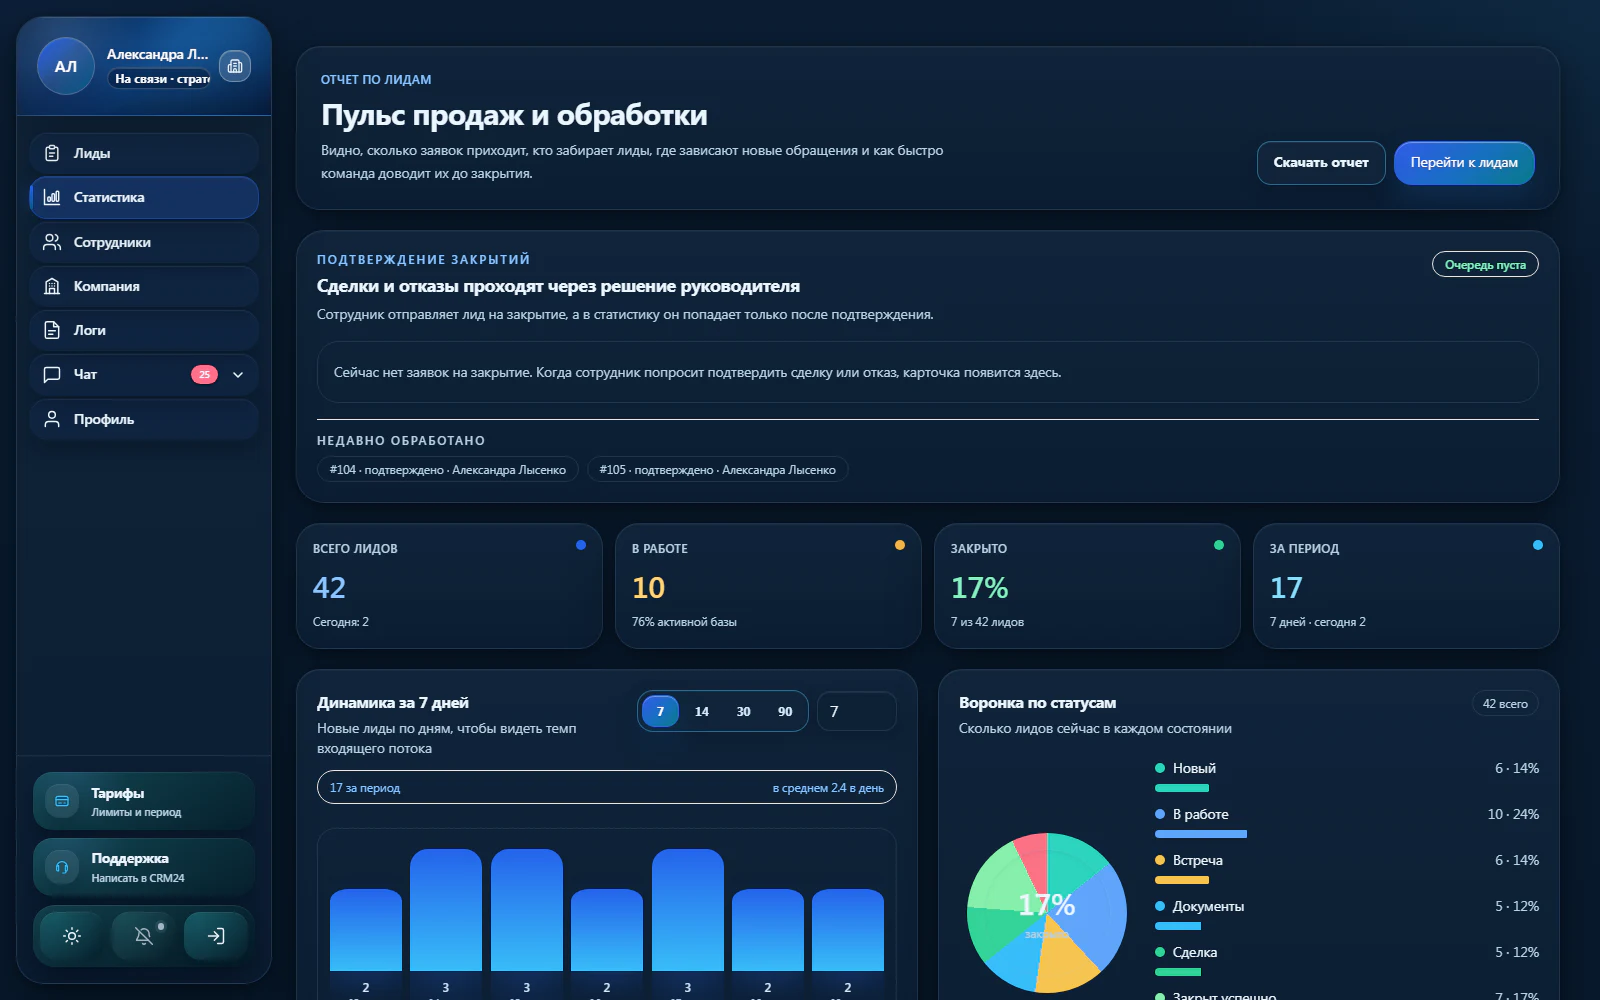The height and width of the screenshot is (1000, 1600).
Task: Click the Поддержка headset icon
Action: 62,867
